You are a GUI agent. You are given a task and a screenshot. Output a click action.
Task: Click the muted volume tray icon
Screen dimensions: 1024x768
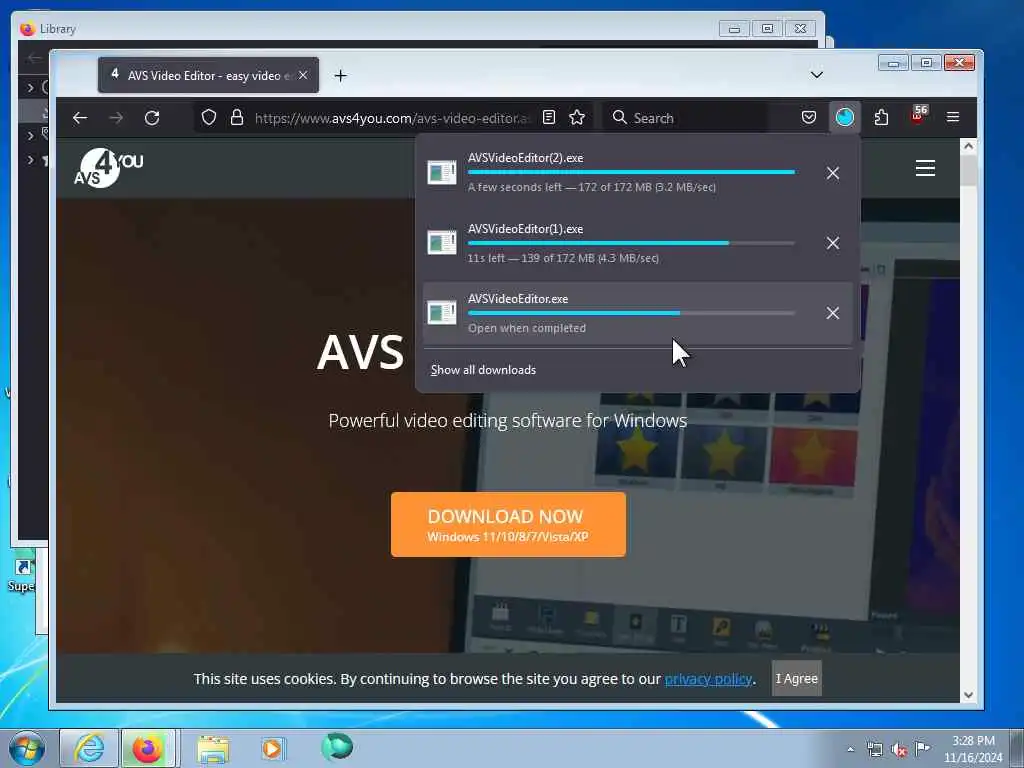[899, 750]
